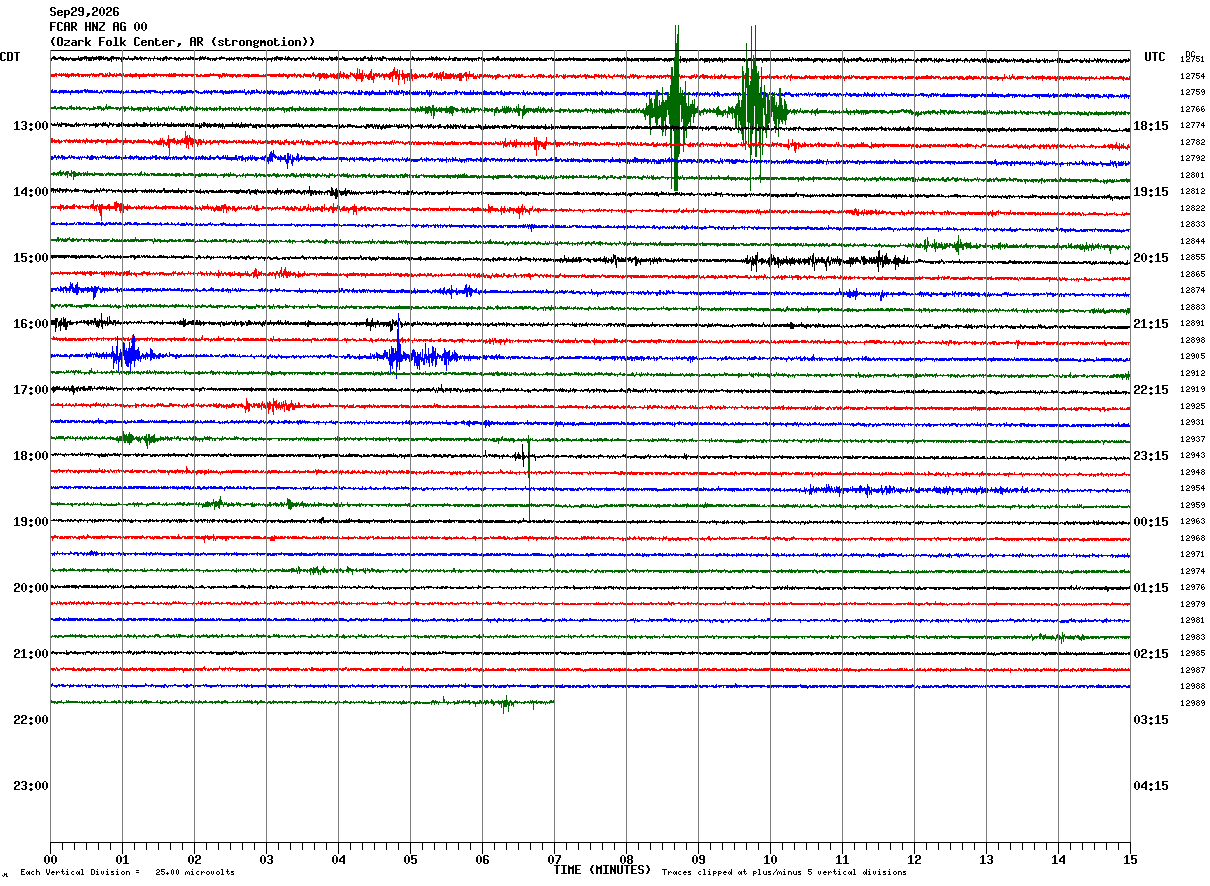Click the TIME (MINUTES) axis title
Screen dimensions: 1210x886
click(602, 870)
